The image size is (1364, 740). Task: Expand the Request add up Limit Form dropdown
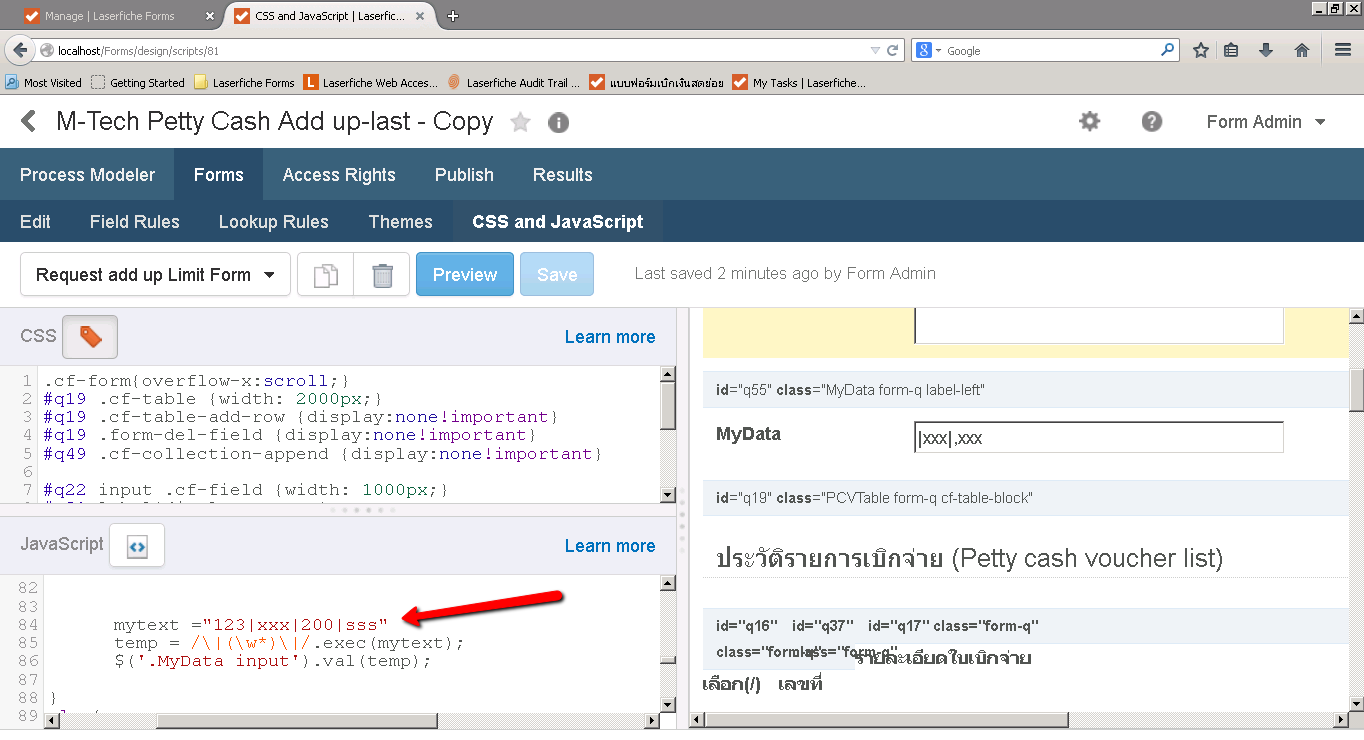[156, 275]
